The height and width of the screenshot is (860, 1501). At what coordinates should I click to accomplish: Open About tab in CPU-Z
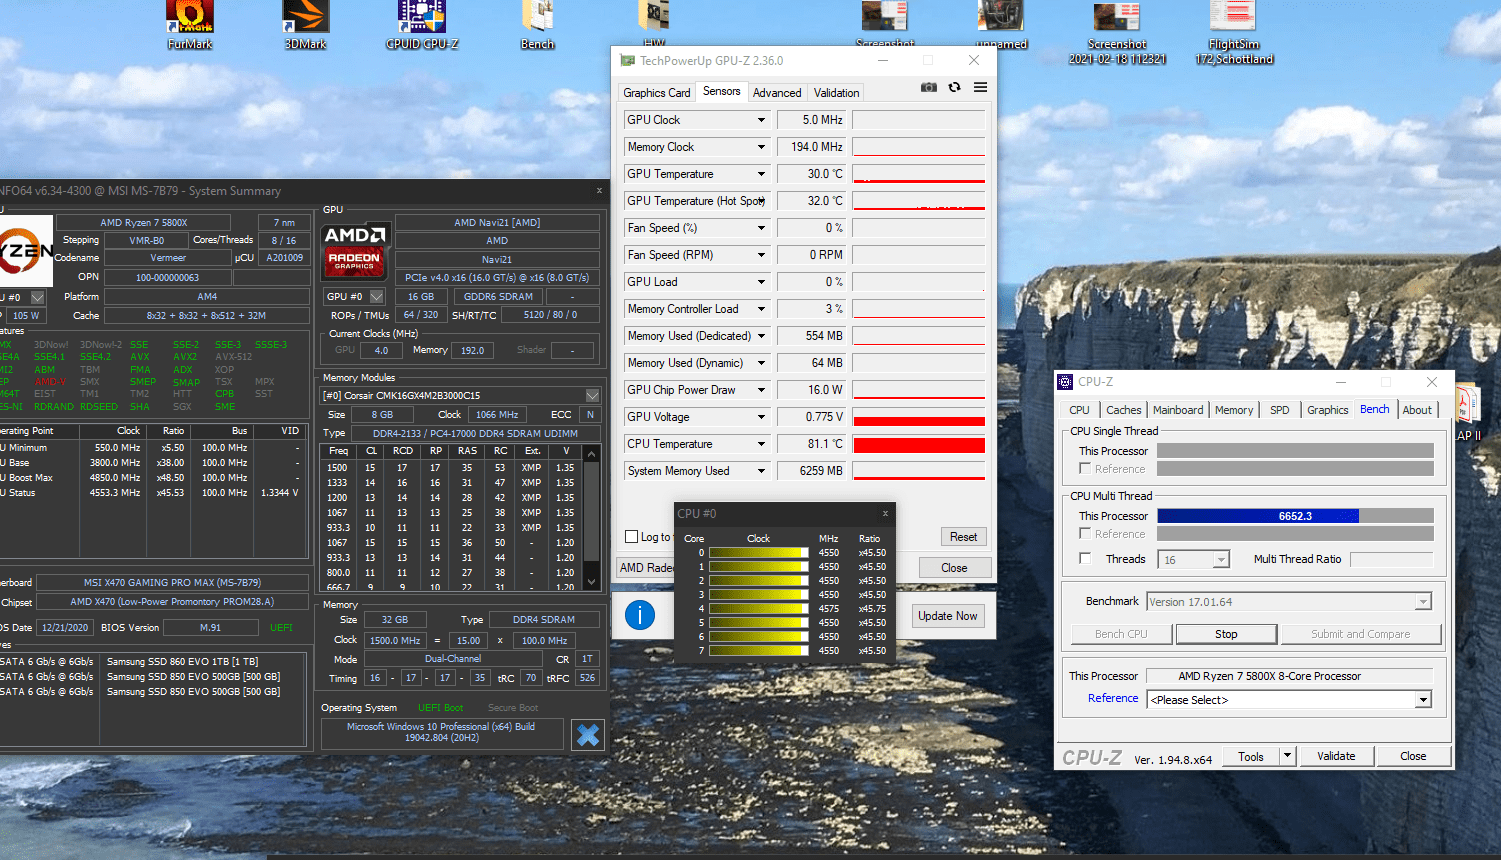[1417, 410]
